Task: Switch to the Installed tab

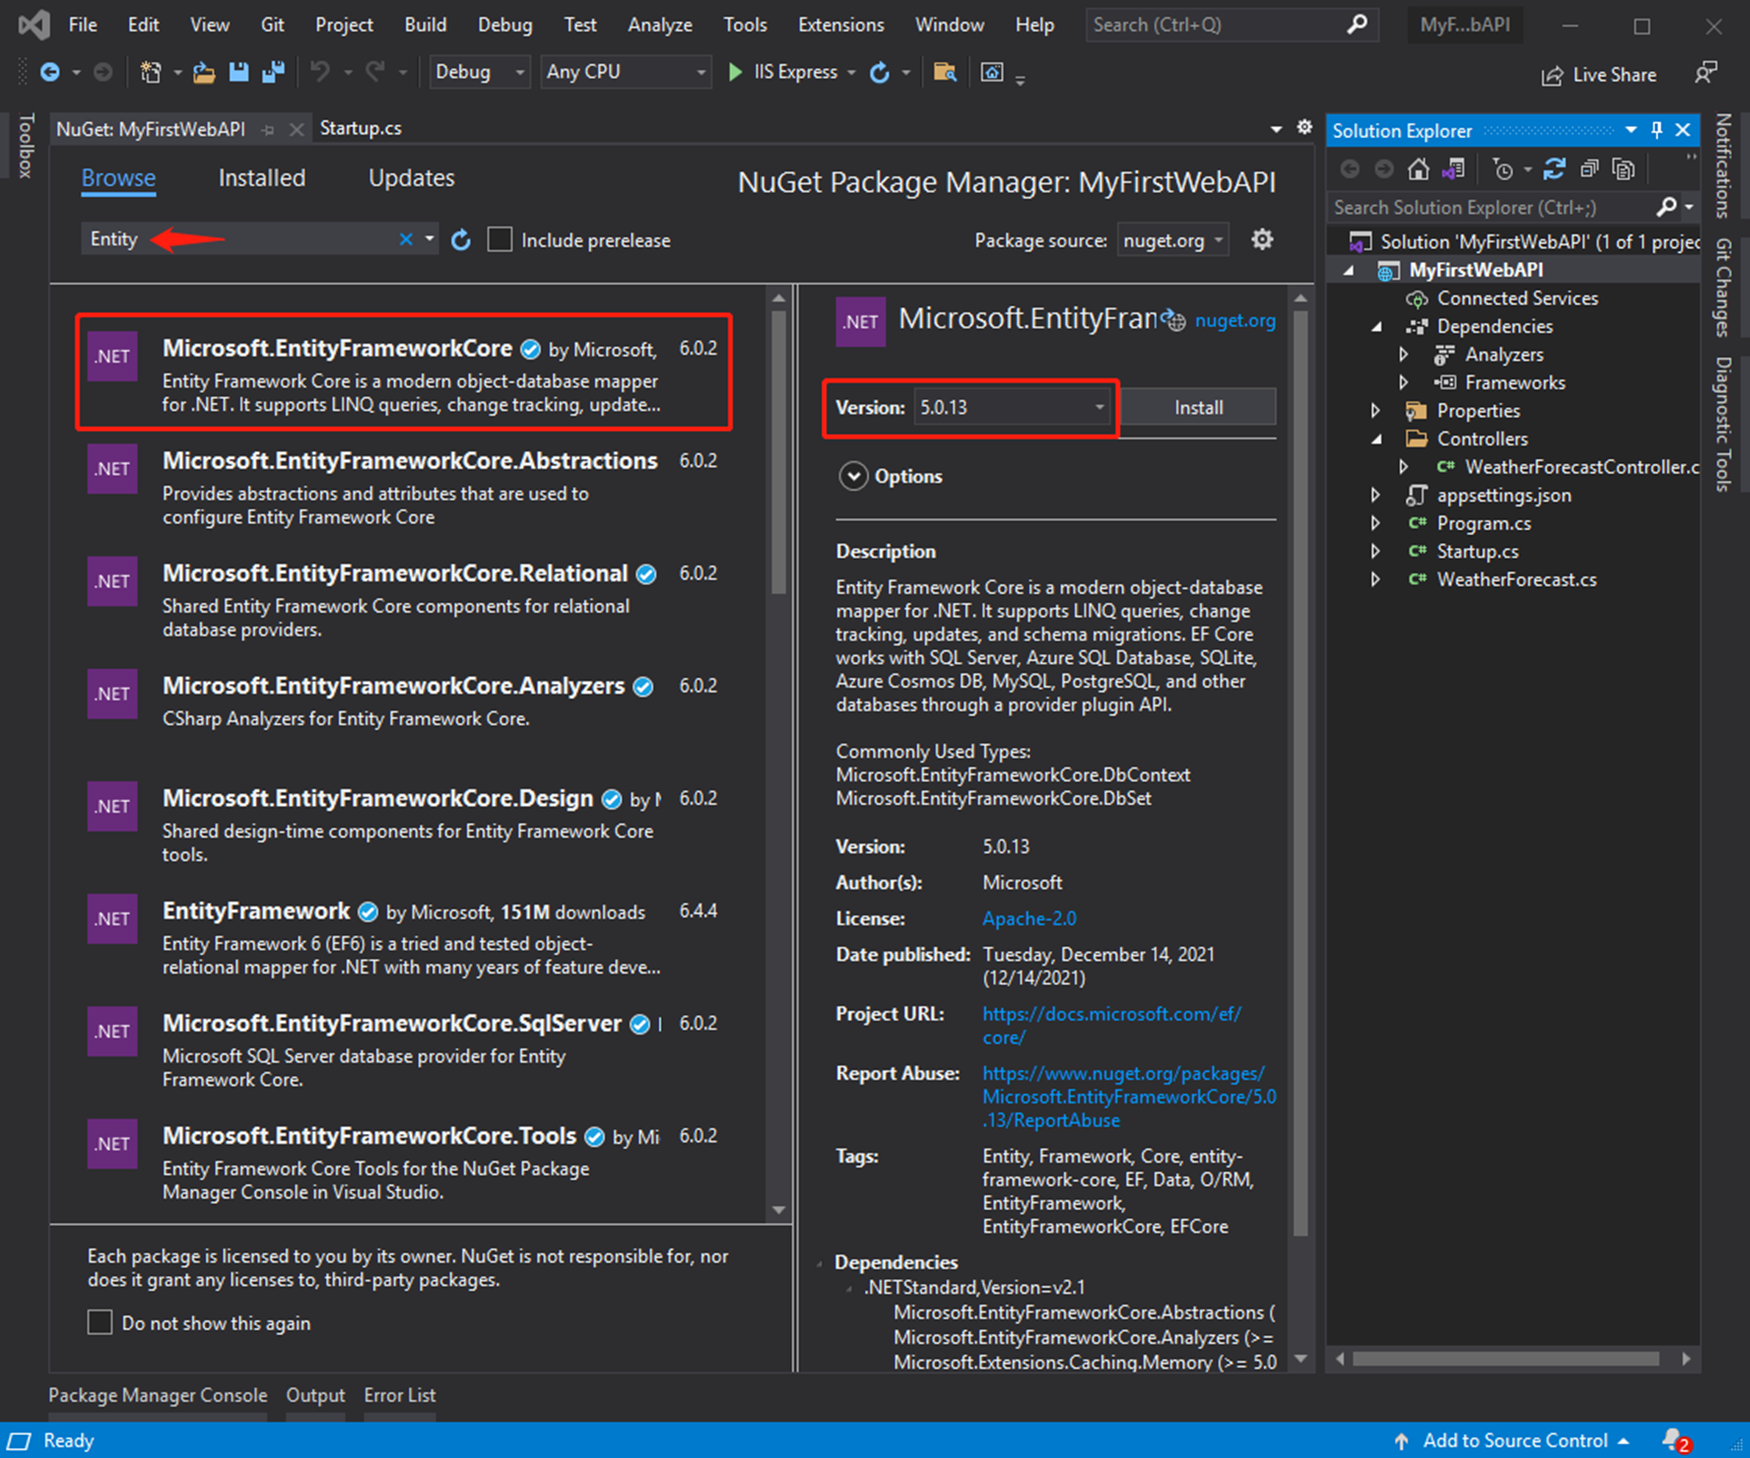Action: click(x=262, y=178)
